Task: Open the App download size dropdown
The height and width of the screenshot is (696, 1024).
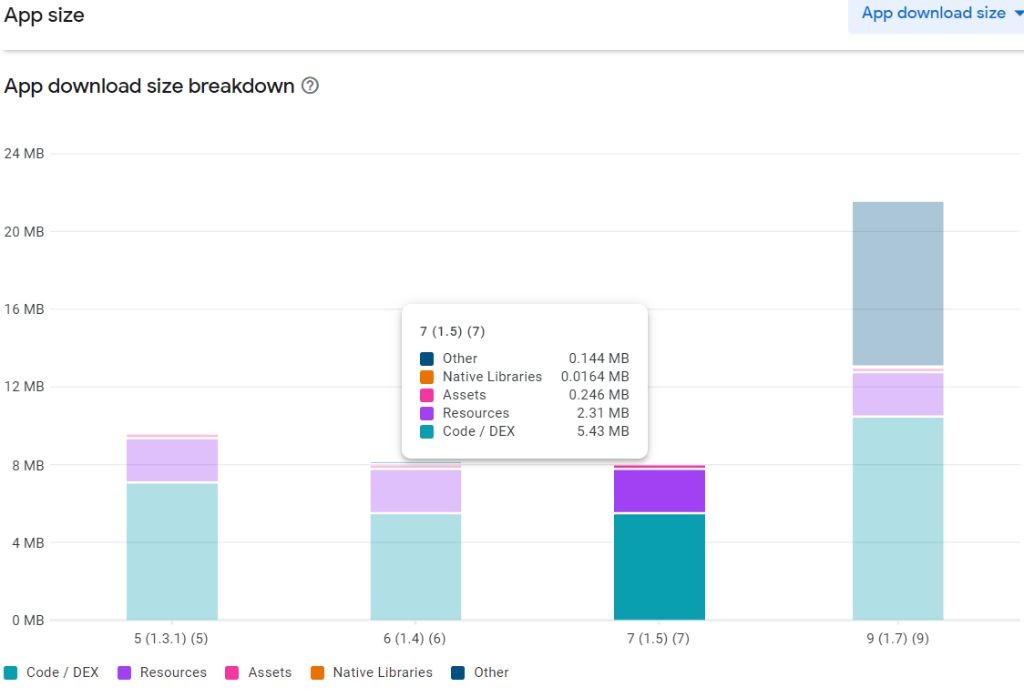Action: click(936, 14)
